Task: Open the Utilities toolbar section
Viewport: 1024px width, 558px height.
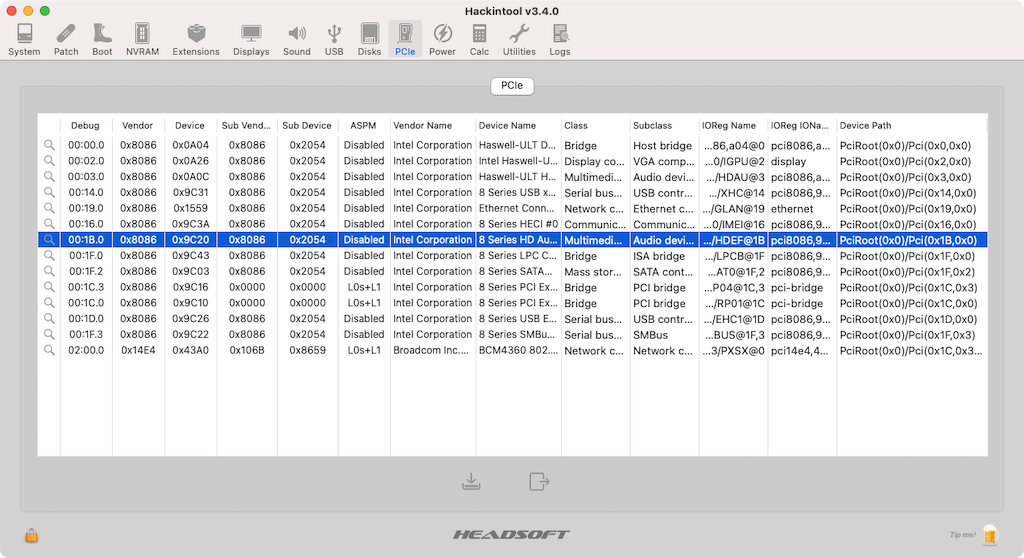Action: click(519, 40)
